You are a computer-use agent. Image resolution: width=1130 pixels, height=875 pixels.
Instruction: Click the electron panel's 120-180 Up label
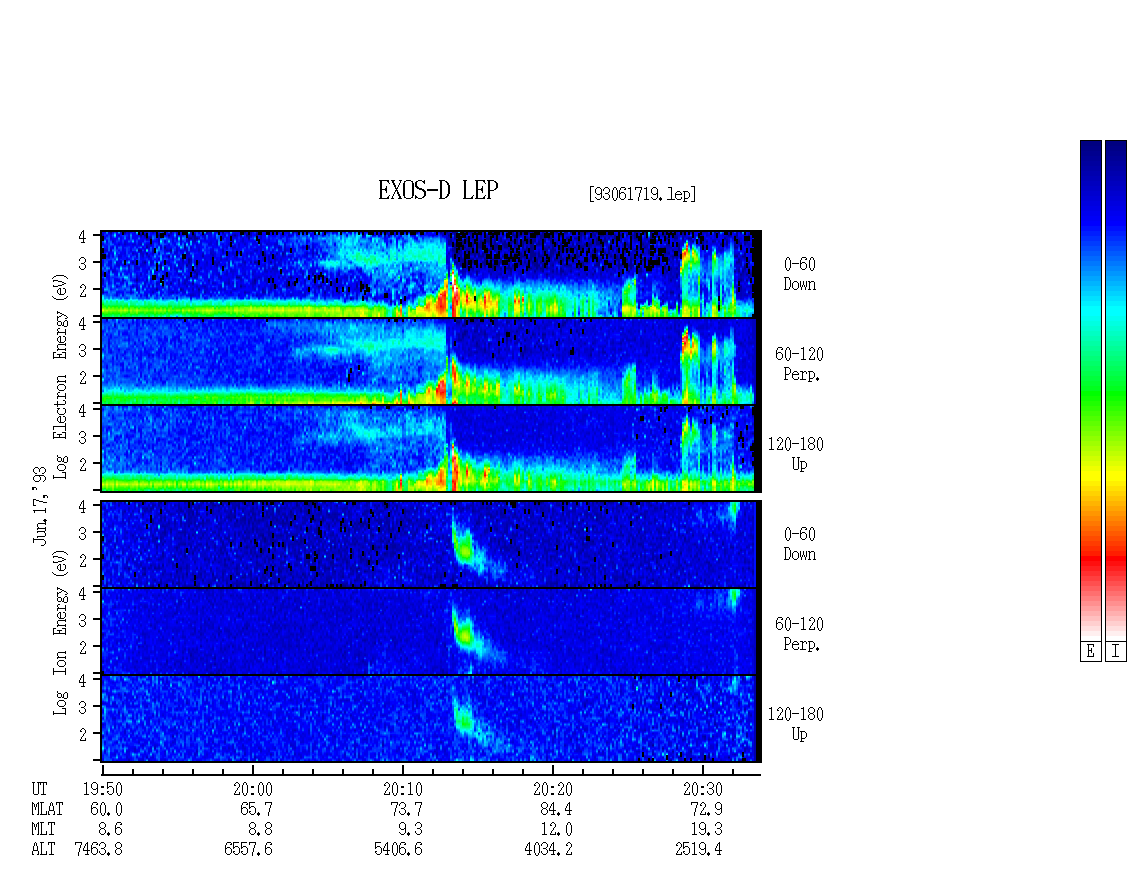(x=796, y=454)
